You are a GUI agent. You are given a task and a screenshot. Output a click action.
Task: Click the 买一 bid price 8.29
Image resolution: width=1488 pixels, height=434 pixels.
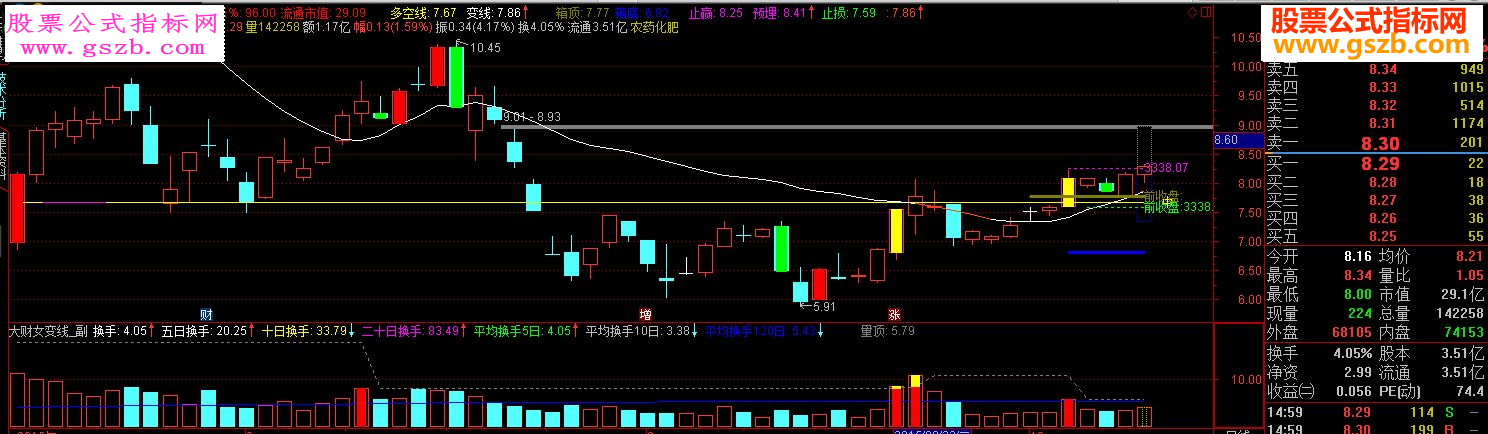pos(1378,163)
